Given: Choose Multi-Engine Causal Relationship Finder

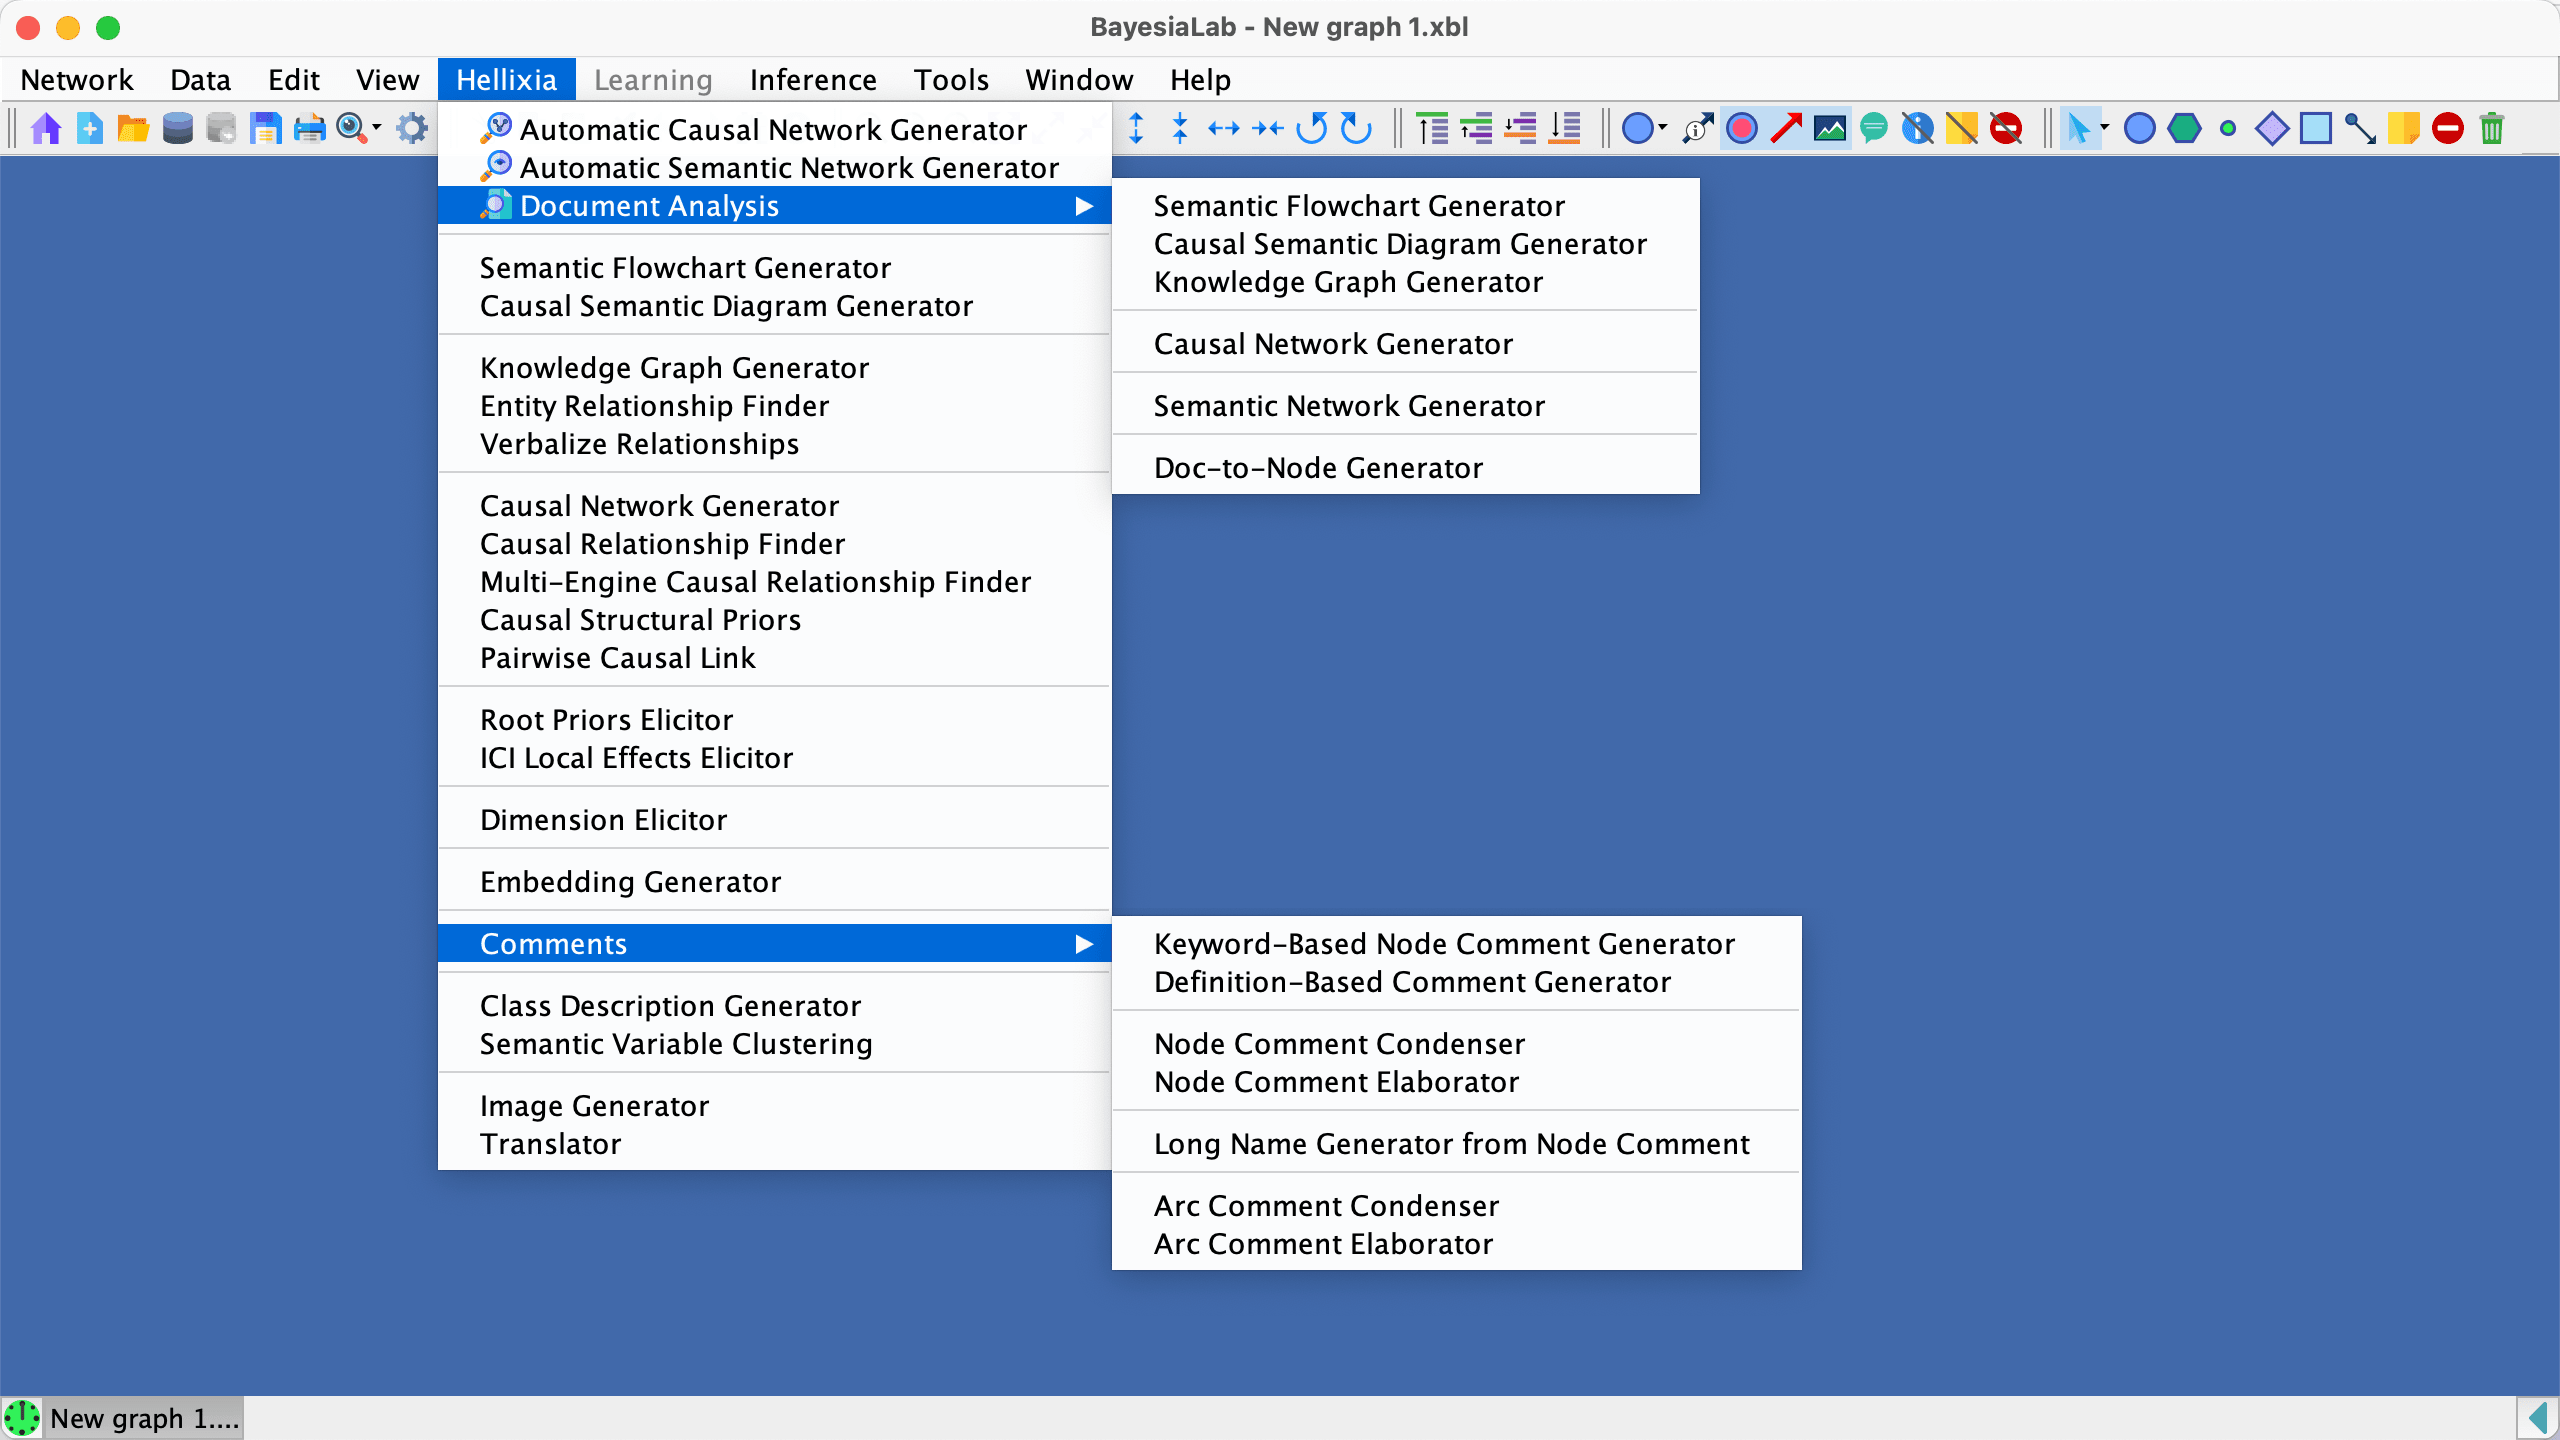Looking at the screenshot, I should [775, 581].
